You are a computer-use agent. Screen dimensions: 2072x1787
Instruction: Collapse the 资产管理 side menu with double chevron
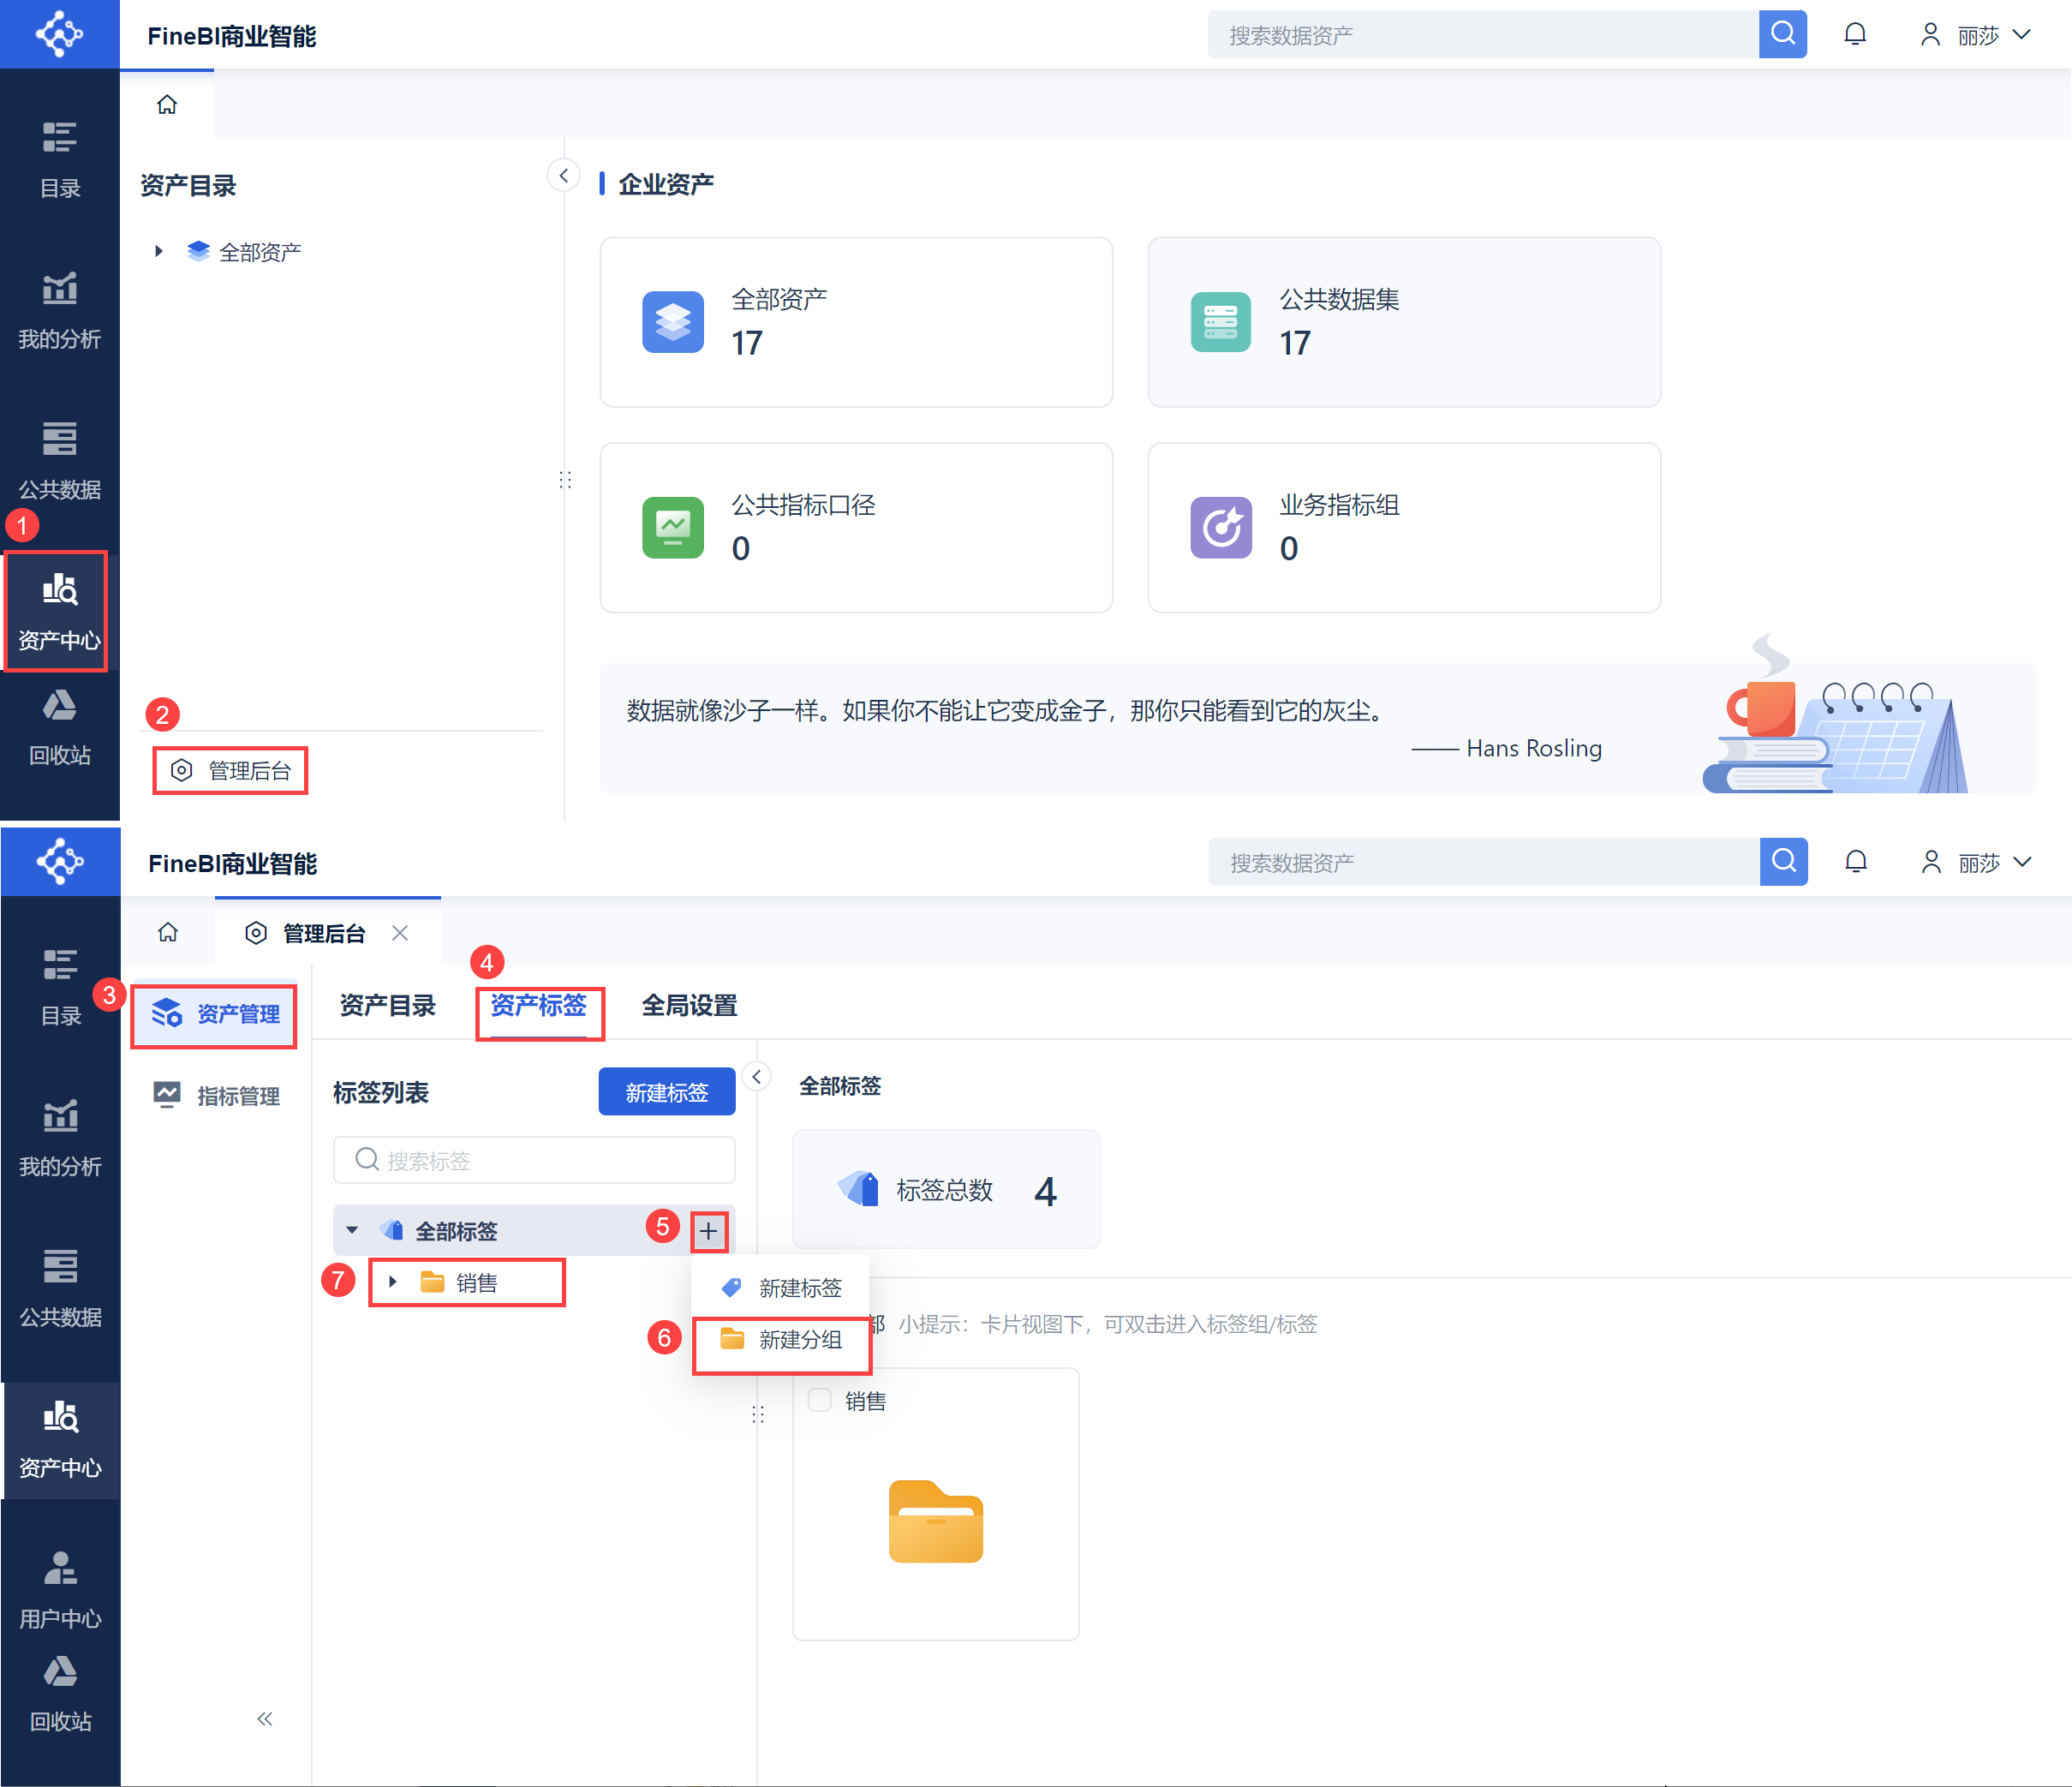[264, 1718]
